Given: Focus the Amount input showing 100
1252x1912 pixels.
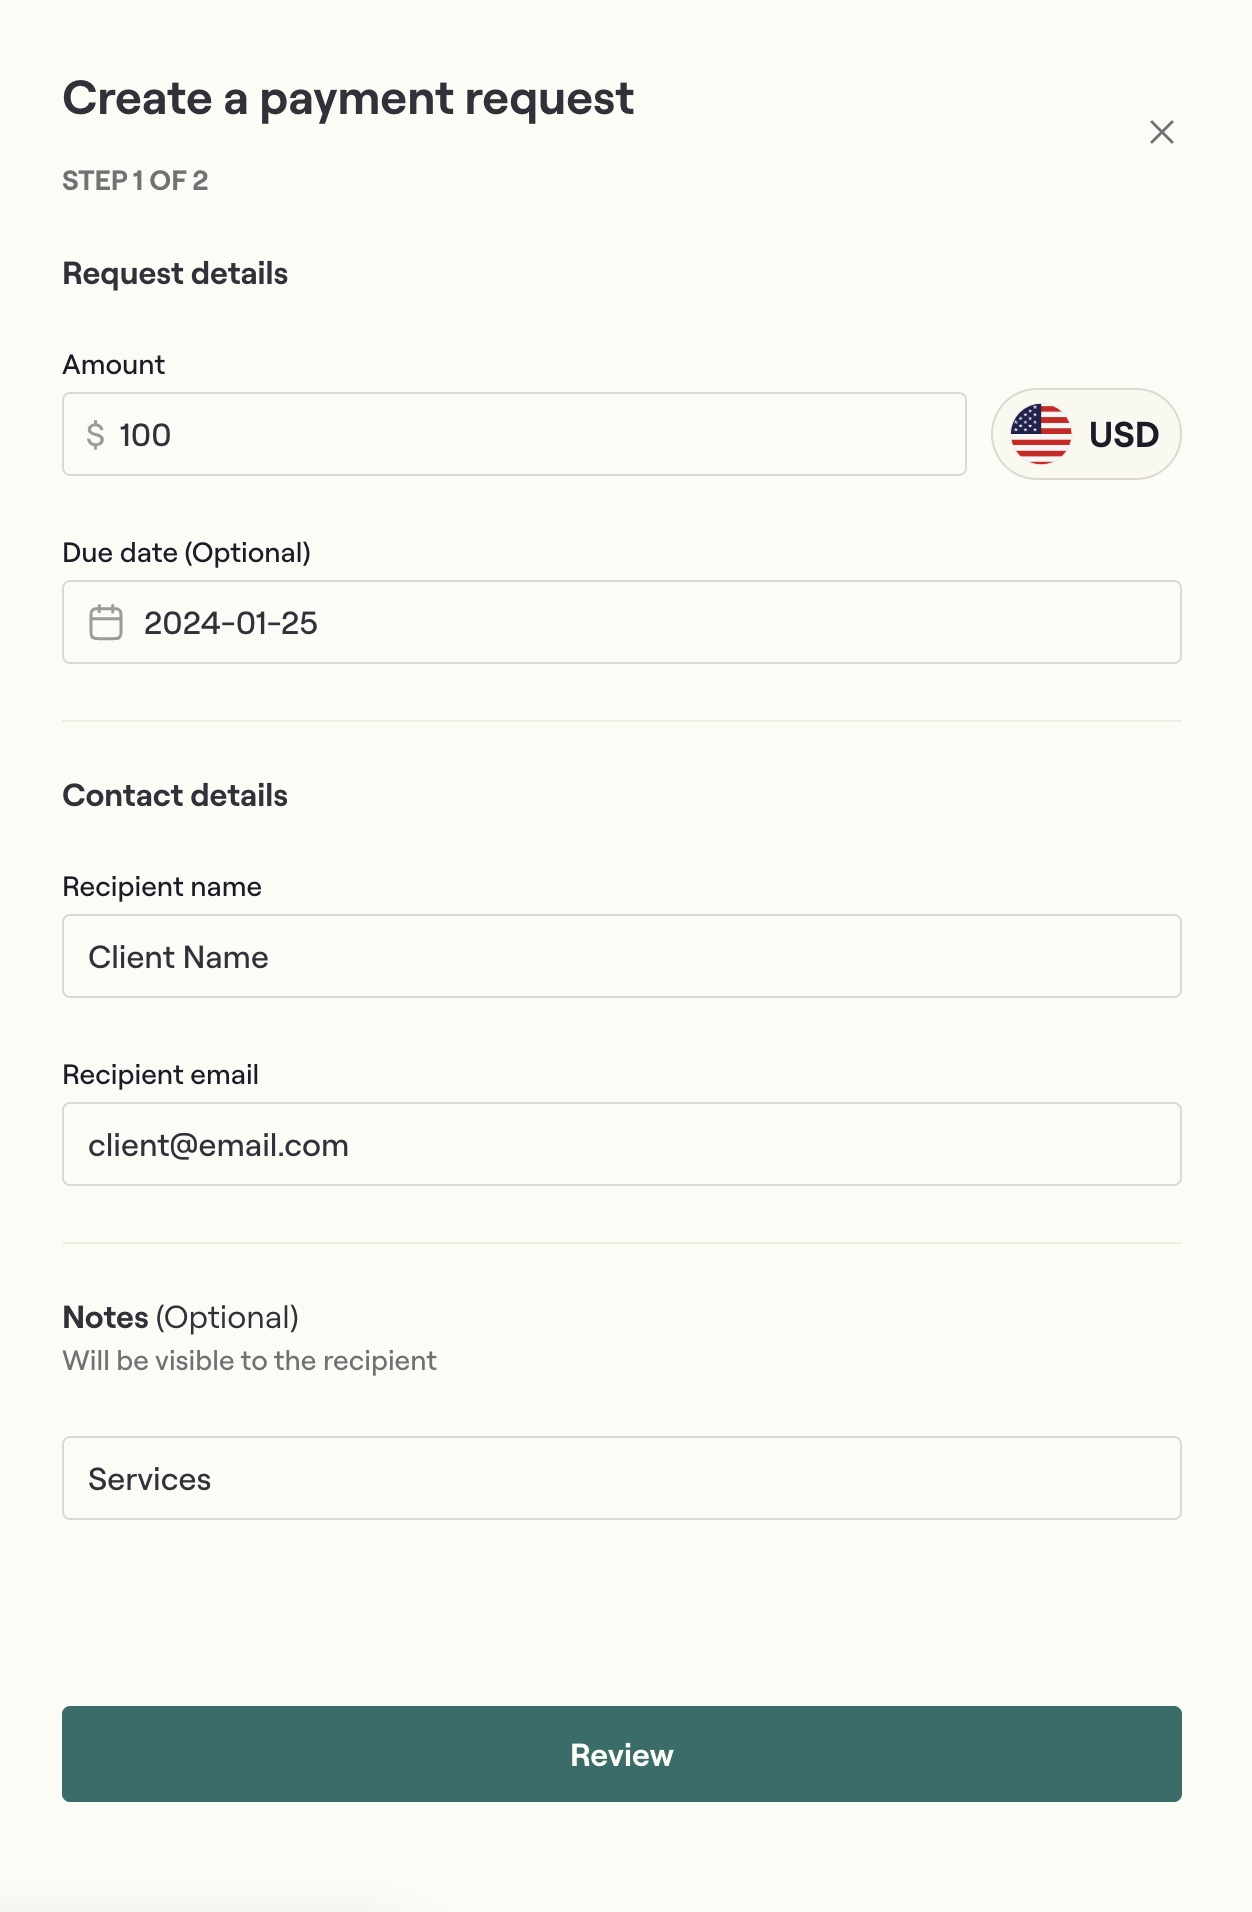Looking at the screenshot, I should pyautogui.click(x=540, y=435).
